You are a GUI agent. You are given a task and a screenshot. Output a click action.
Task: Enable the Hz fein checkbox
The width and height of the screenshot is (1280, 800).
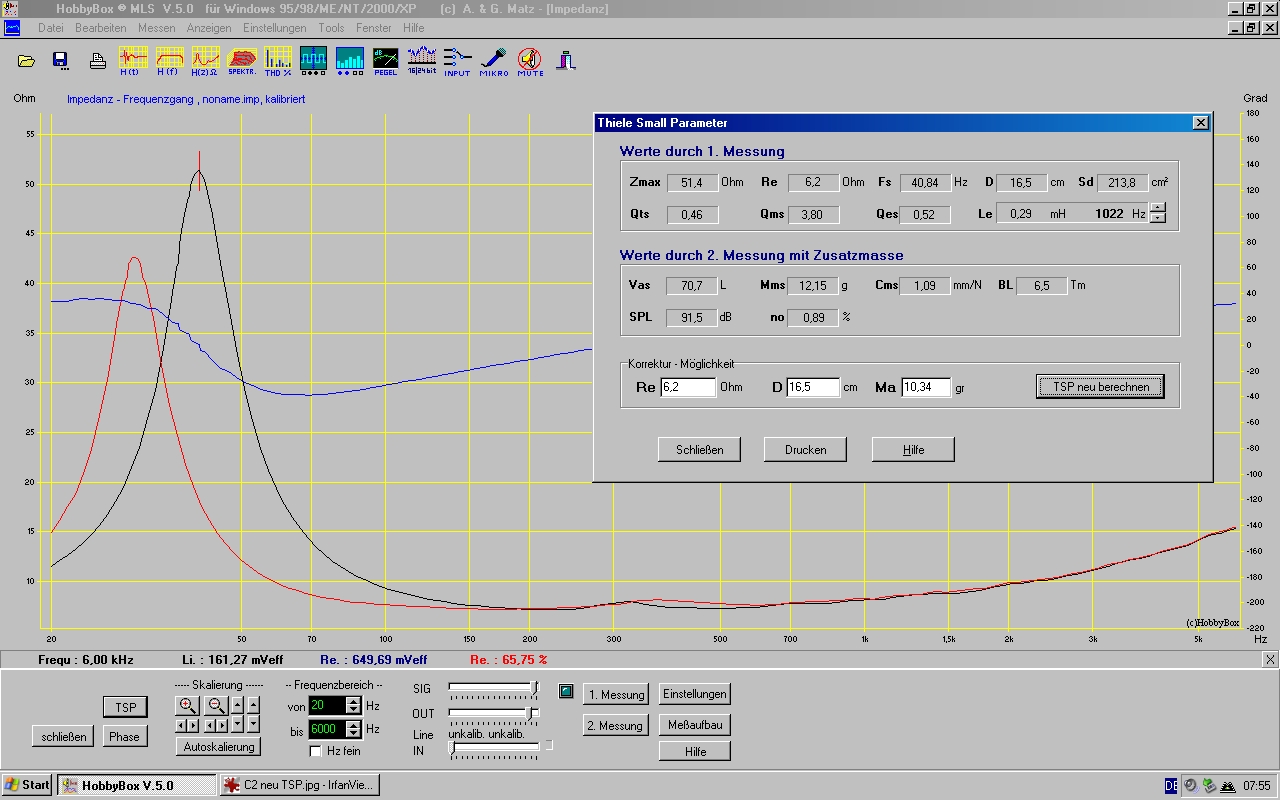coord(316,751)
